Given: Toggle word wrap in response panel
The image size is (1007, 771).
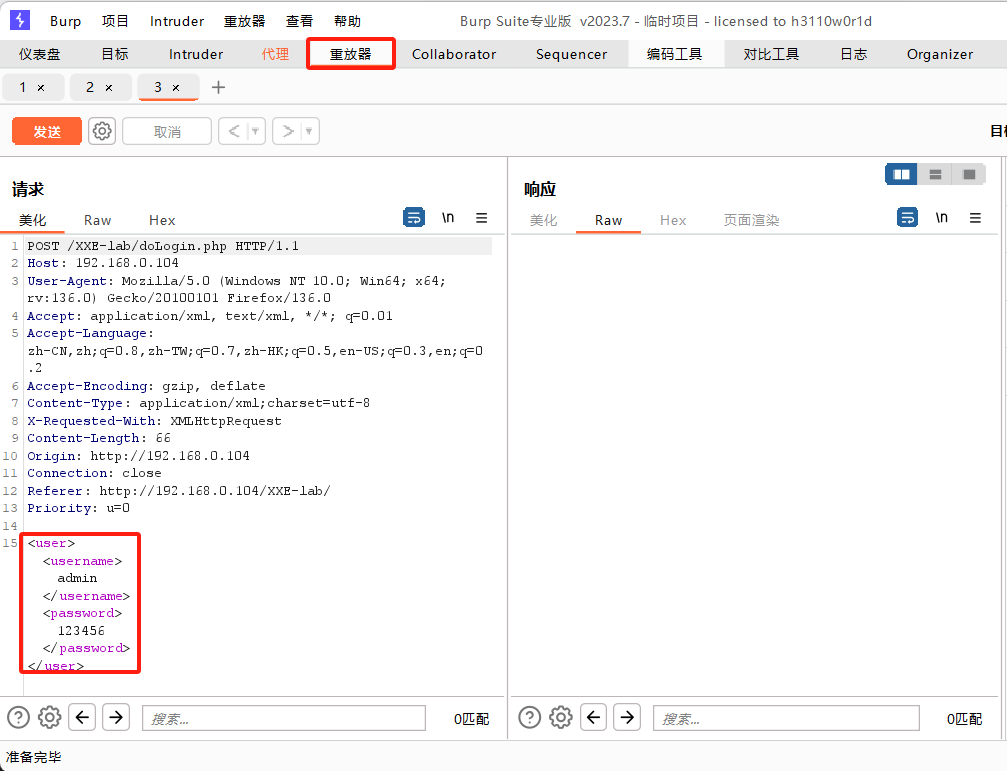Looking at the screenshot, I should (907, 218).
